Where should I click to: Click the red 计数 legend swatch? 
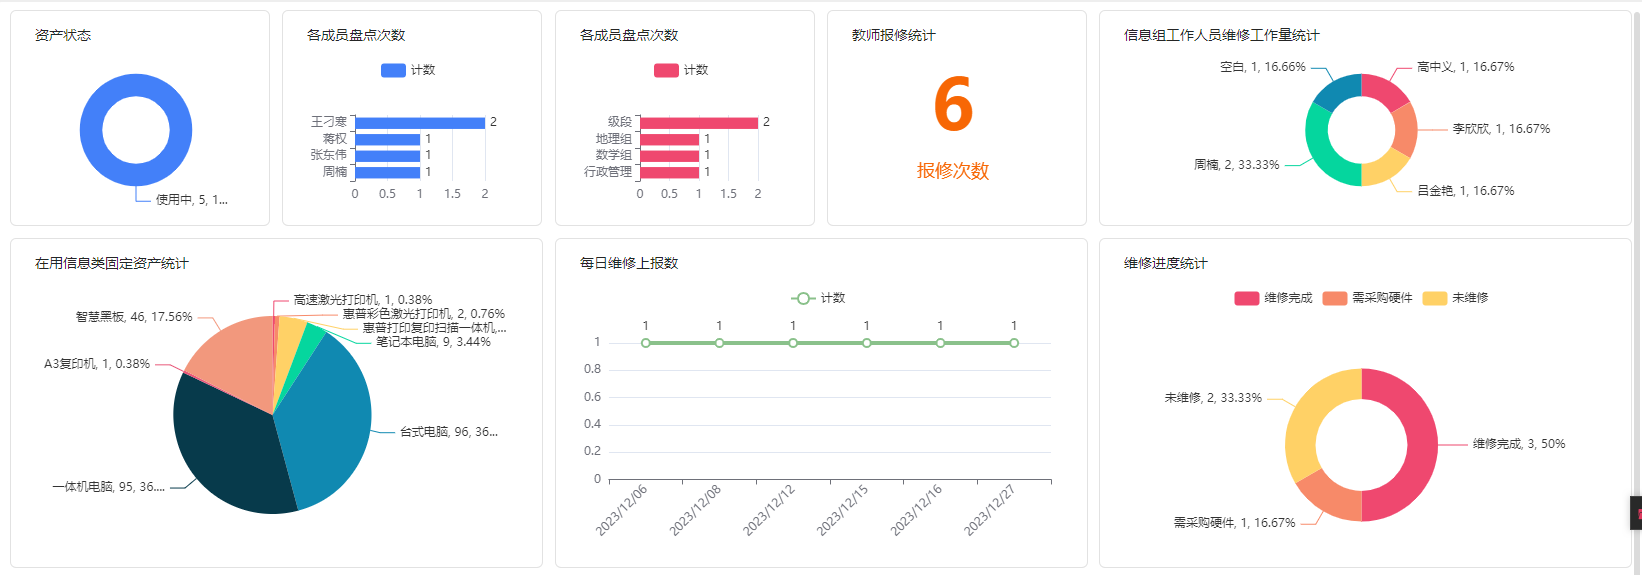point(666,70)
